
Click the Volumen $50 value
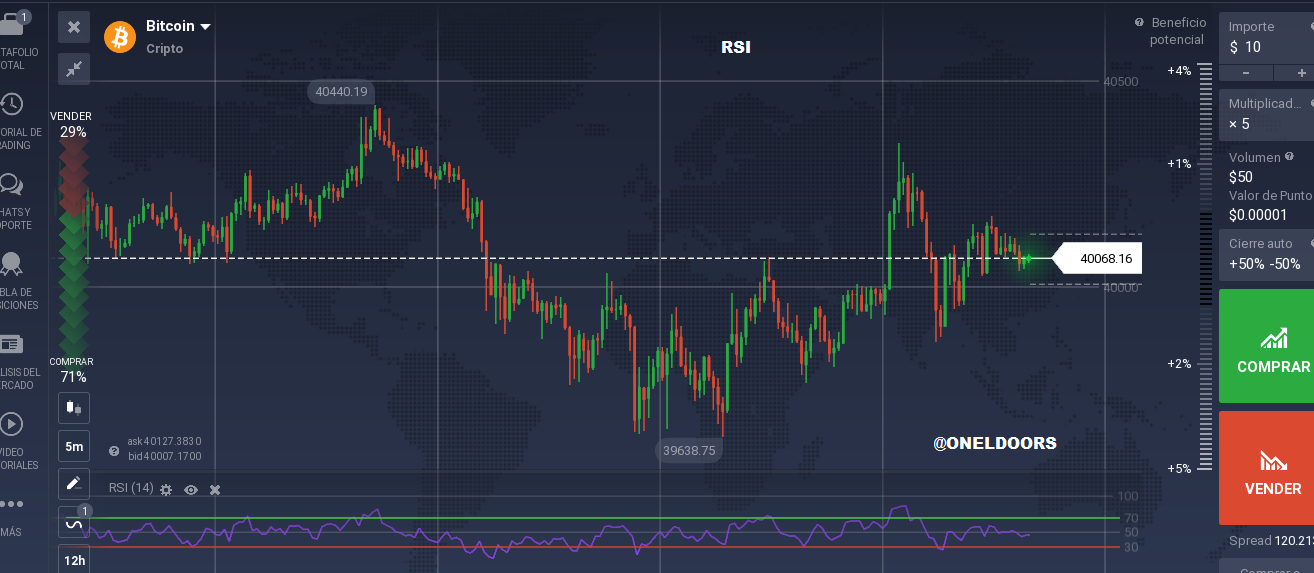1241,177
